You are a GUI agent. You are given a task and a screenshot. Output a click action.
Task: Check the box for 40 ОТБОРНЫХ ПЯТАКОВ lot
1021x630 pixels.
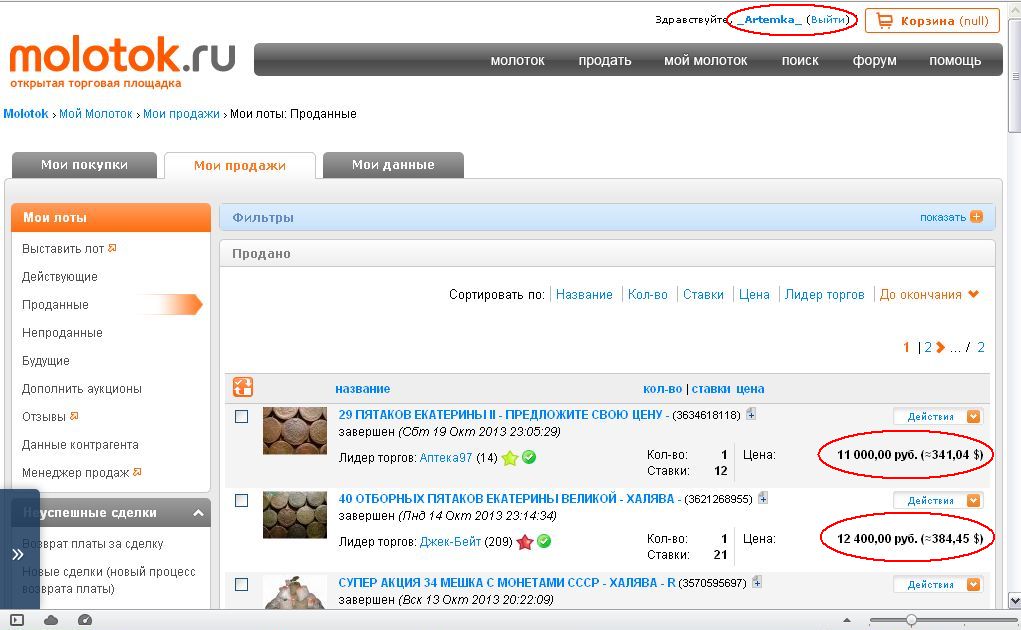(241, 500)
